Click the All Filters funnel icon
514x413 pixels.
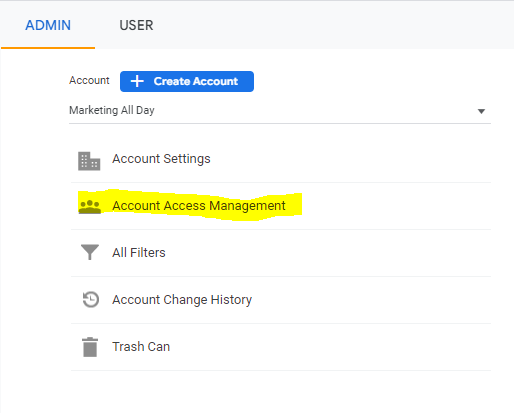pyautogui.click(x=90, y=252)
